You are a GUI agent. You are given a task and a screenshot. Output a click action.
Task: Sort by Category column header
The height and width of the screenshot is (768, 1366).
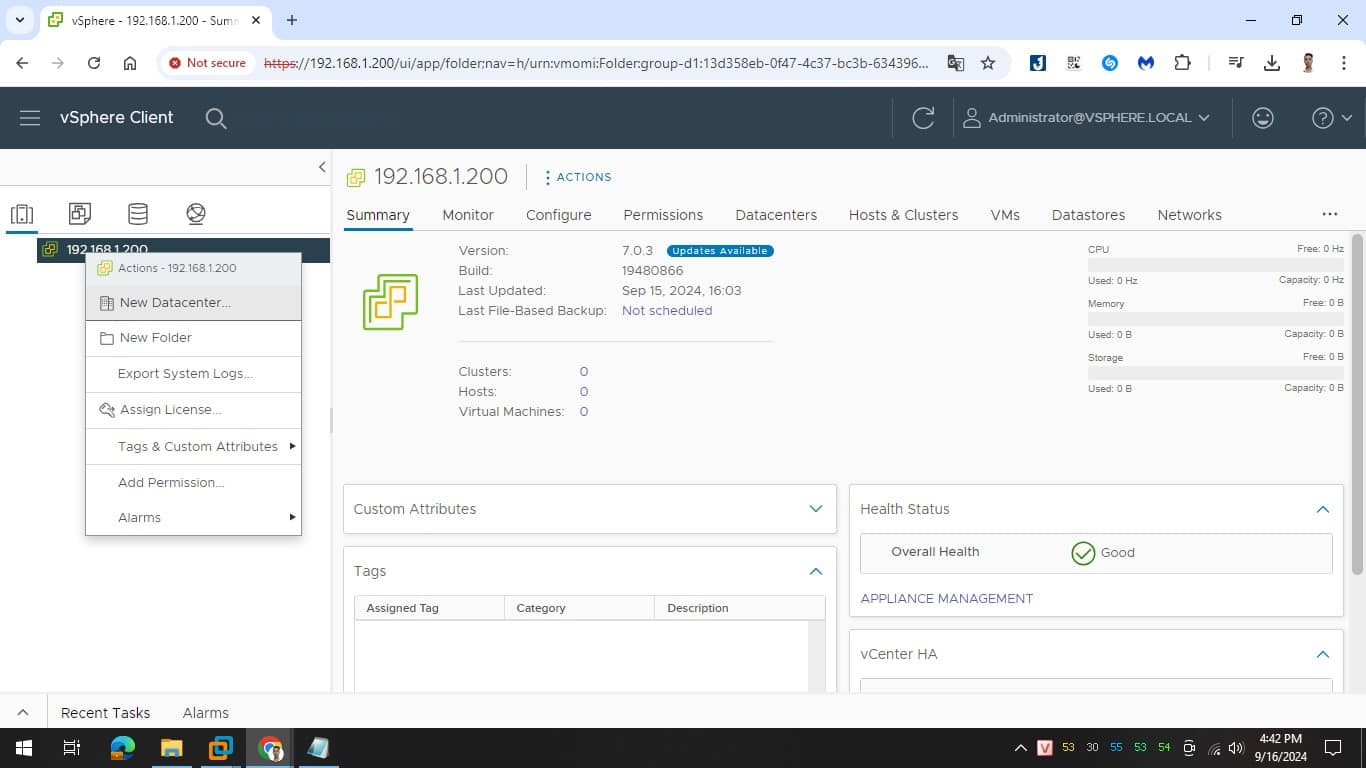(x=580, y=608)
